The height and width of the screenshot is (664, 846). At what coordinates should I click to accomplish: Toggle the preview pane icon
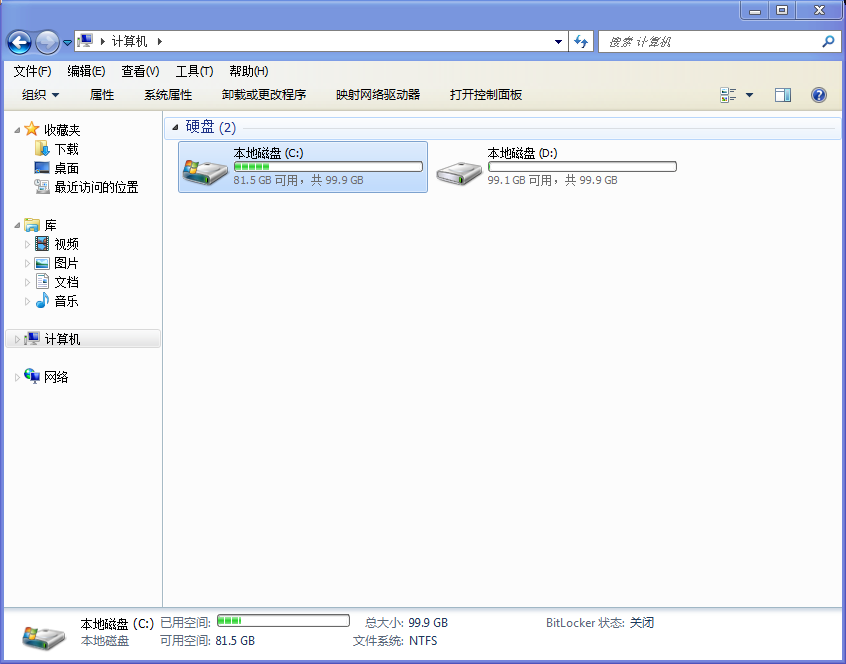point(783,95)
